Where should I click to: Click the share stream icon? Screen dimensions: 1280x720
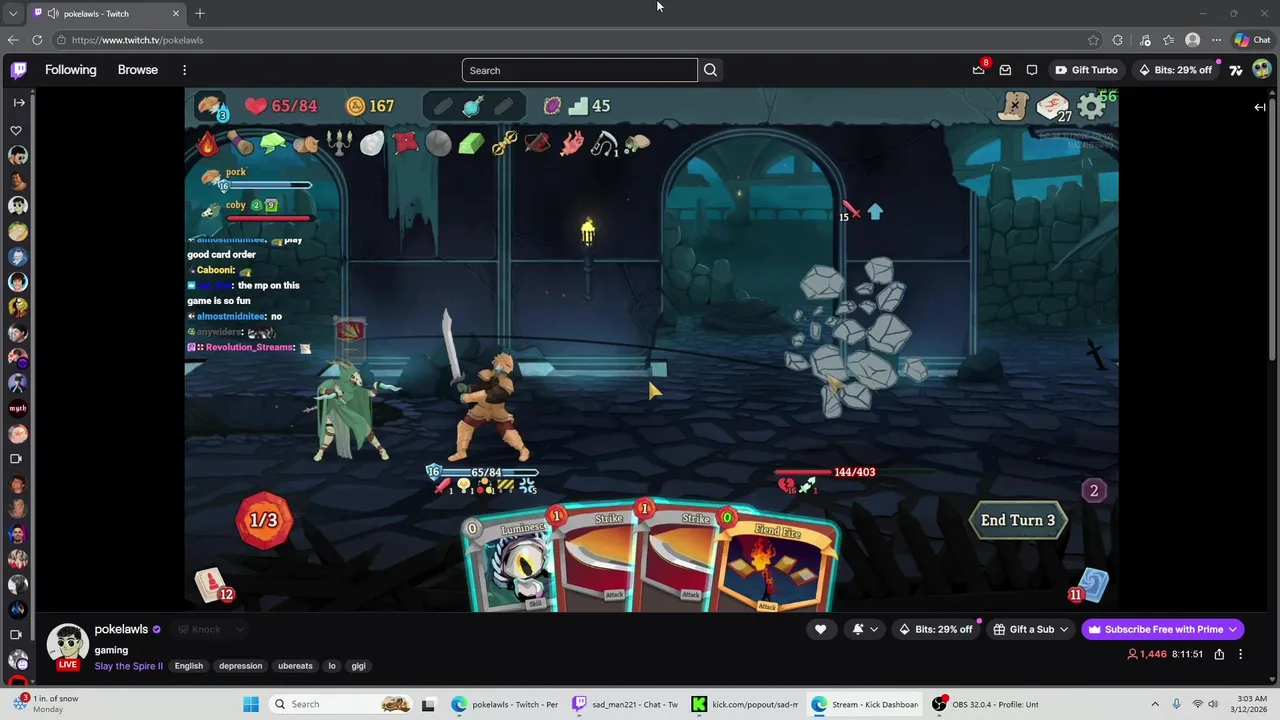point(1219,654)
